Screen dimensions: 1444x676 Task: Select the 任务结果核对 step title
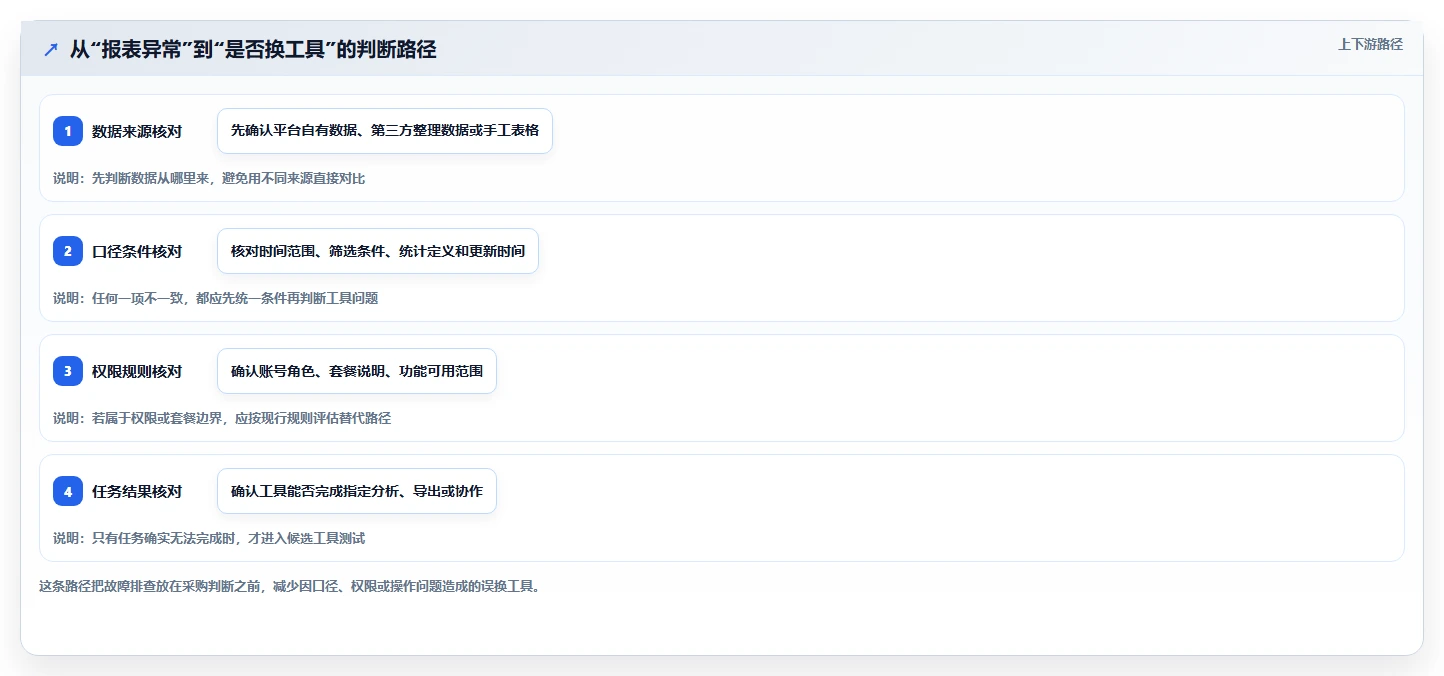[137, 491]
